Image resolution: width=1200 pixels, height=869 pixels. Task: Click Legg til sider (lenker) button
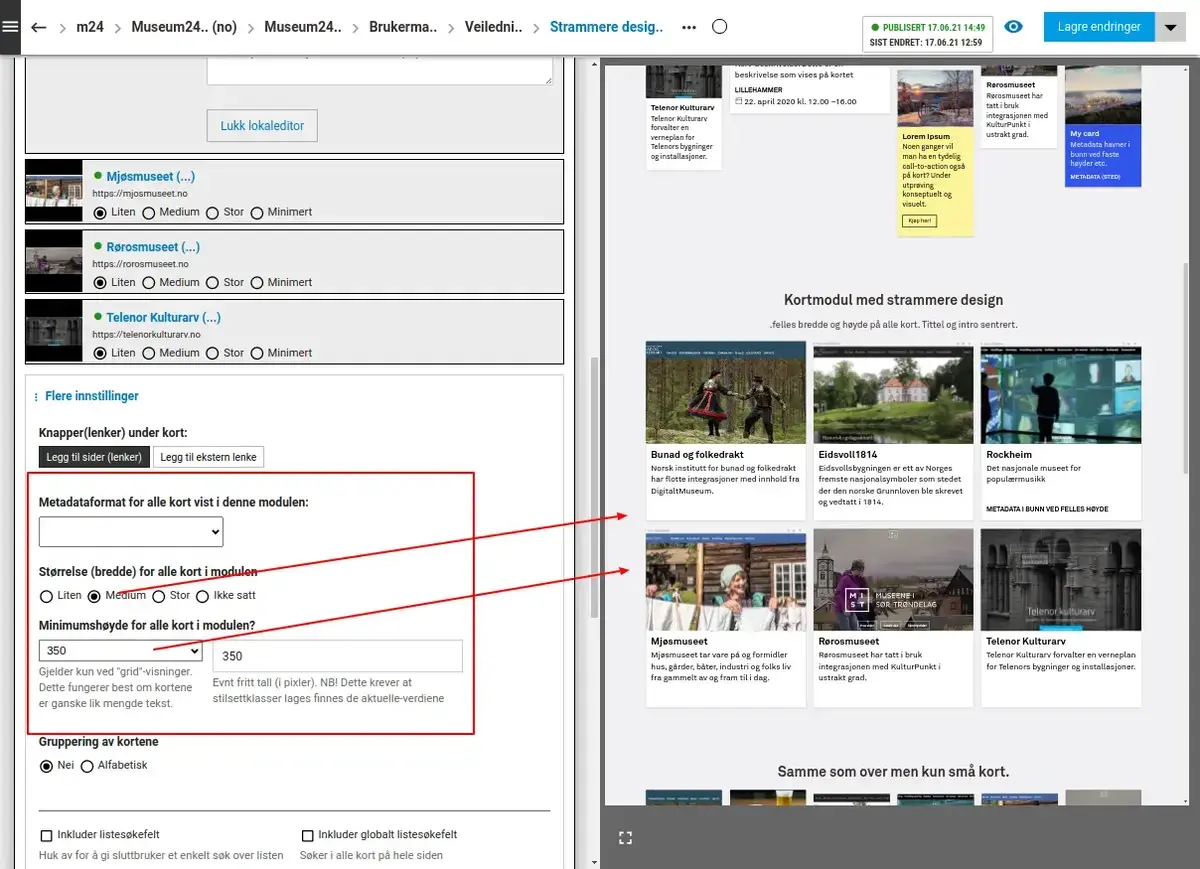[95, 457]
